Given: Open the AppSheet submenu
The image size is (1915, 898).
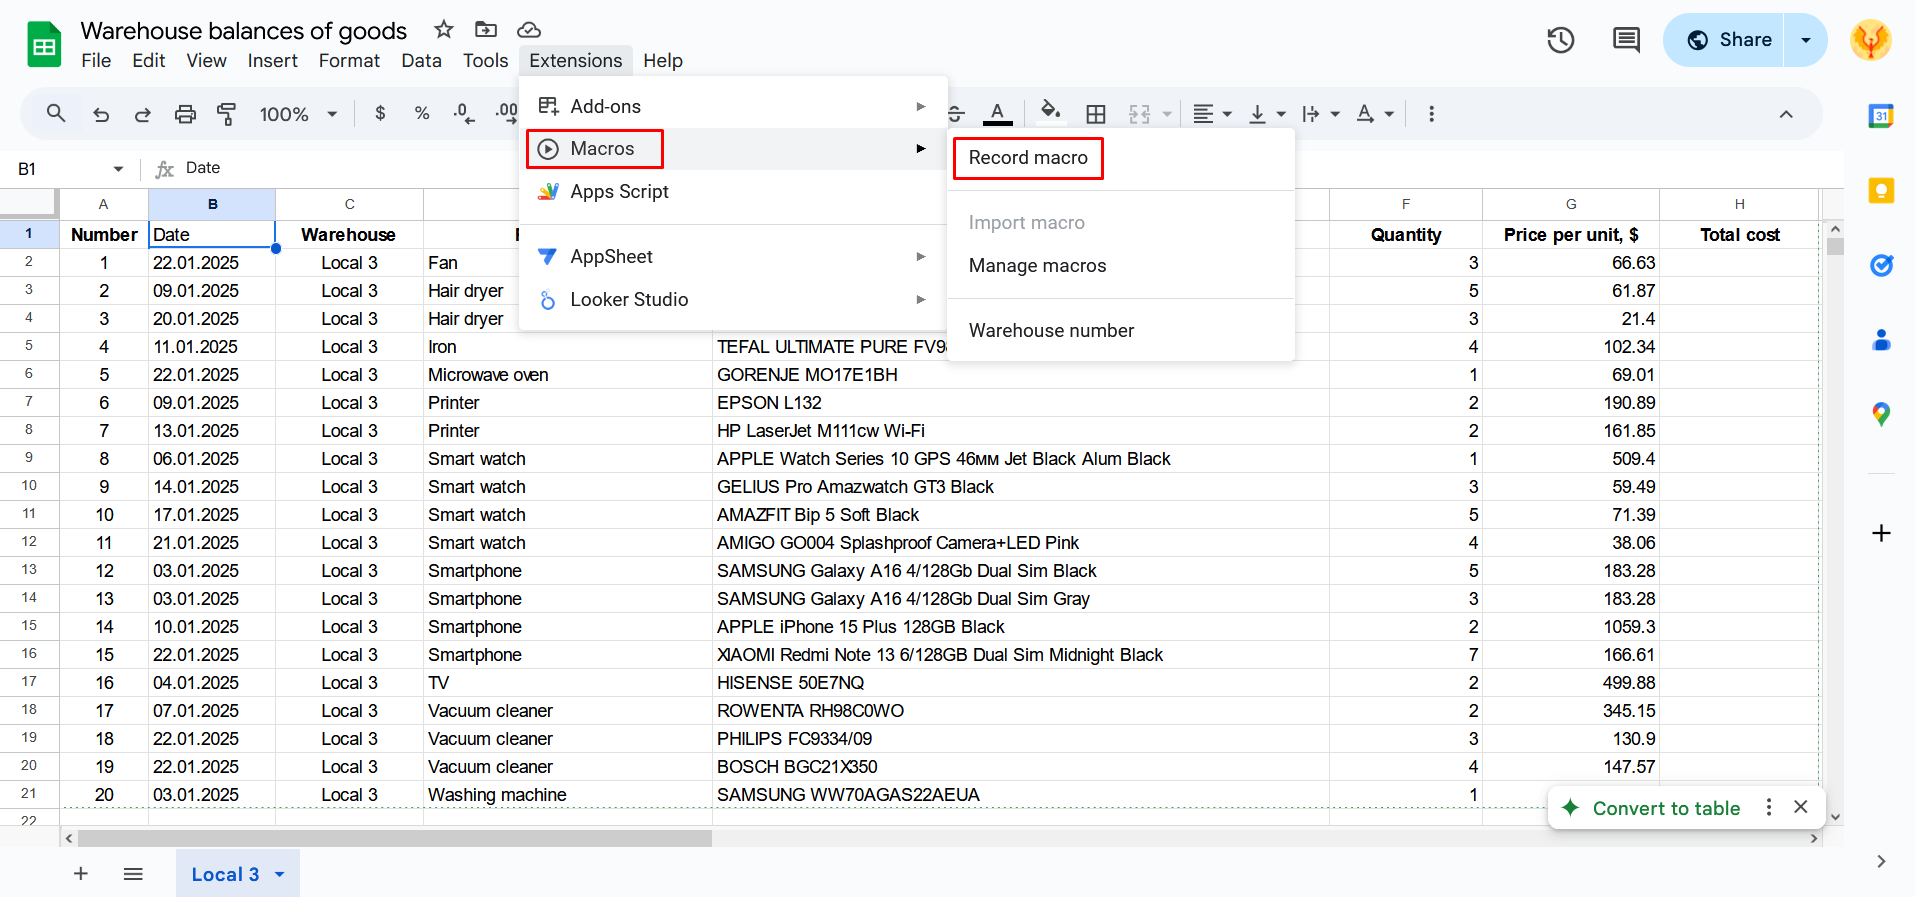Looking at the screenshot, I should 733,256.
